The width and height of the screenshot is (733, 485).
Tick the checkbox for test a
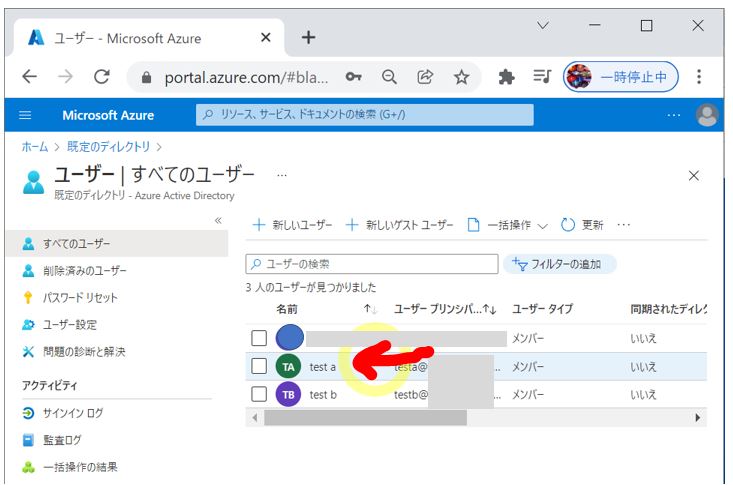pos(259,366)
